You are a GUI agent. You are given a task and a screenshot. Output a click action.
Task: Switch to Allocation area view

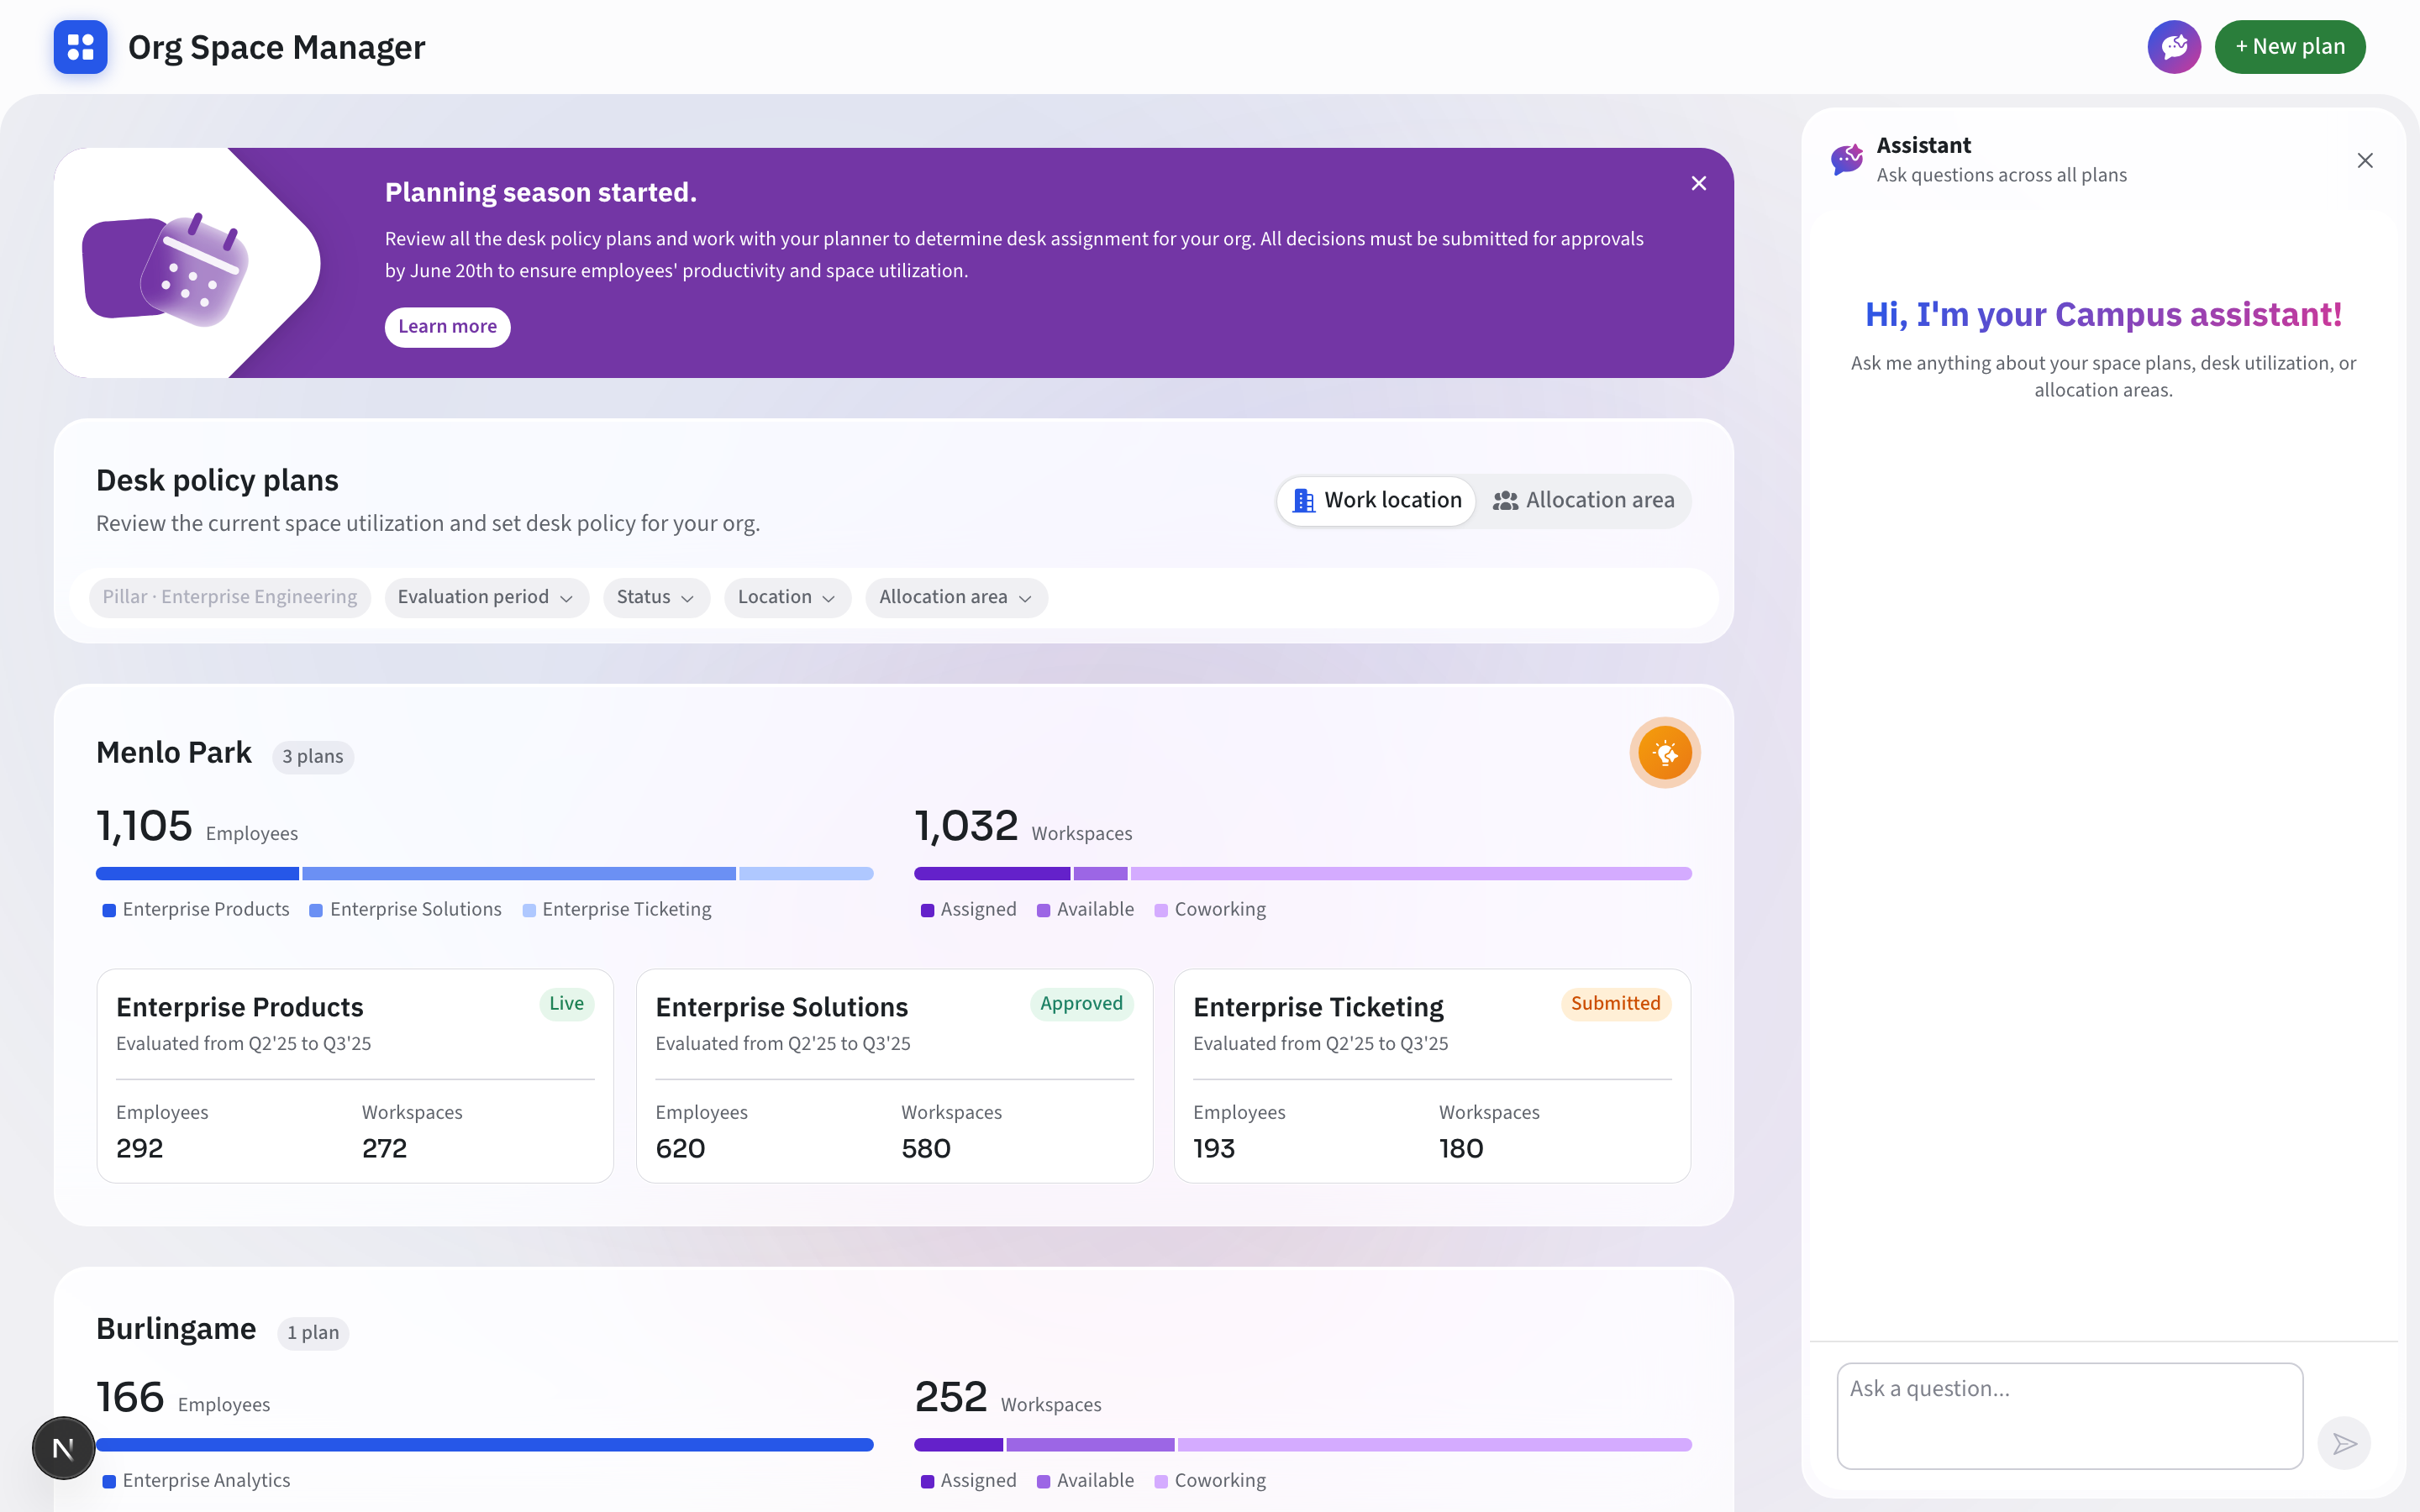[x=1583, y=500]
